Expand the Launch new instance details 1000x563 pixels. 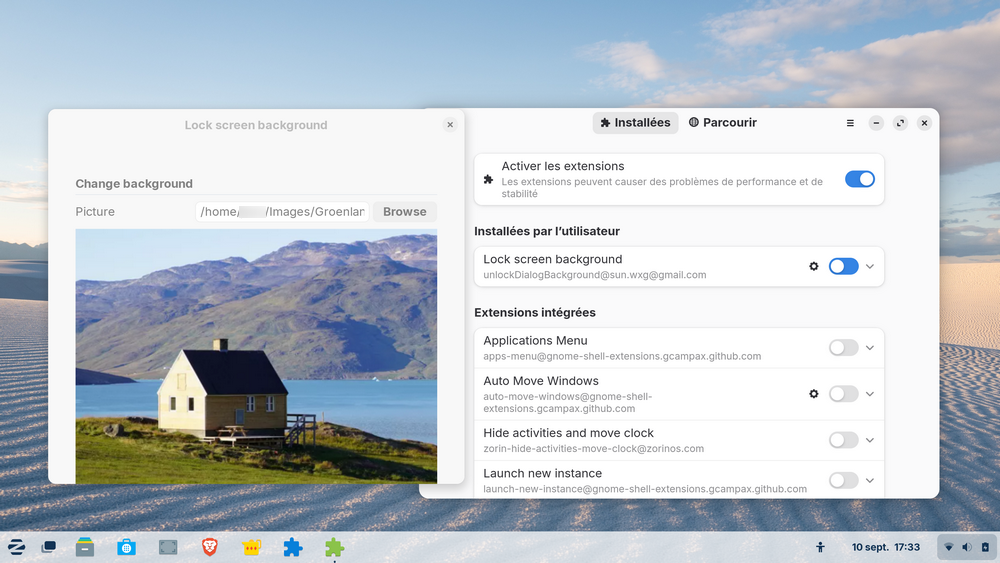click(x=870, y=480)
